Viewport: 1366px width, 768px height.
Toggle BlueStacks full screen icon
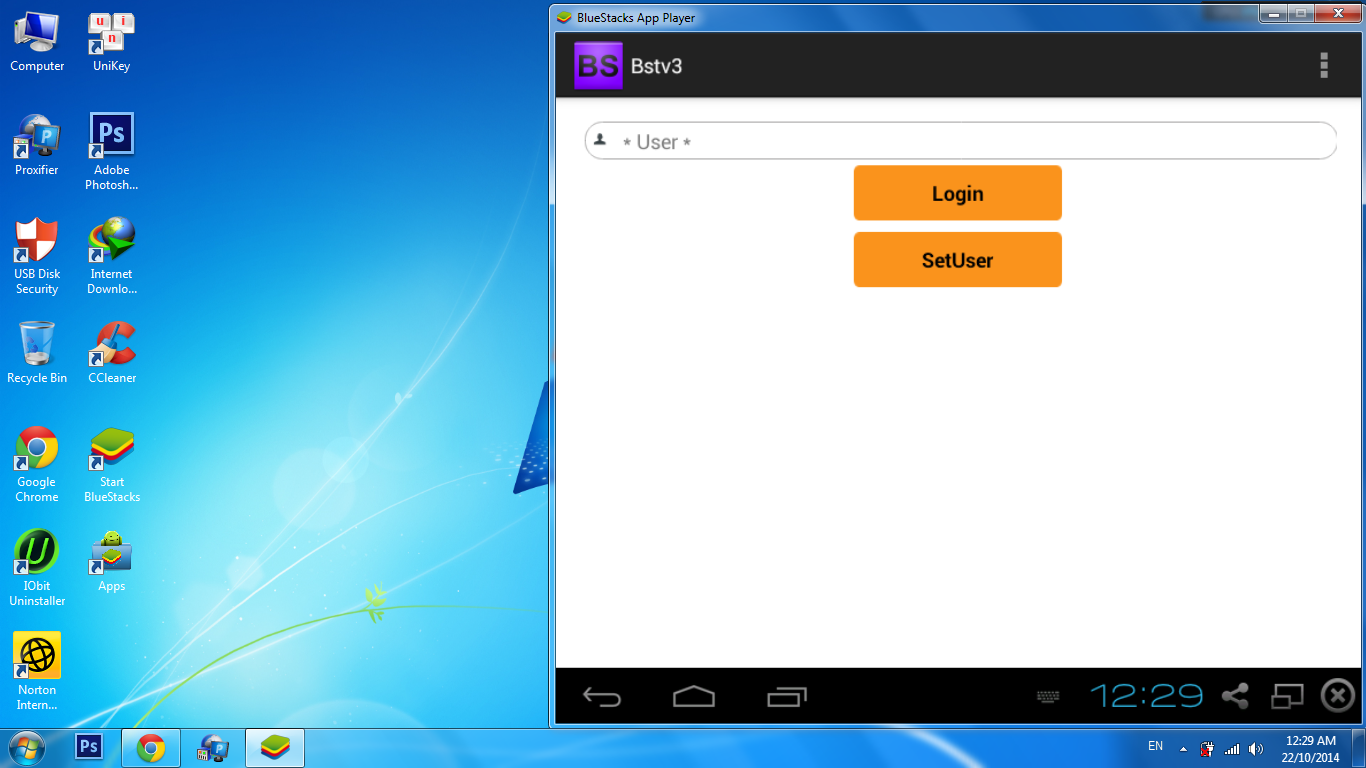click(x=1288, y=696)
